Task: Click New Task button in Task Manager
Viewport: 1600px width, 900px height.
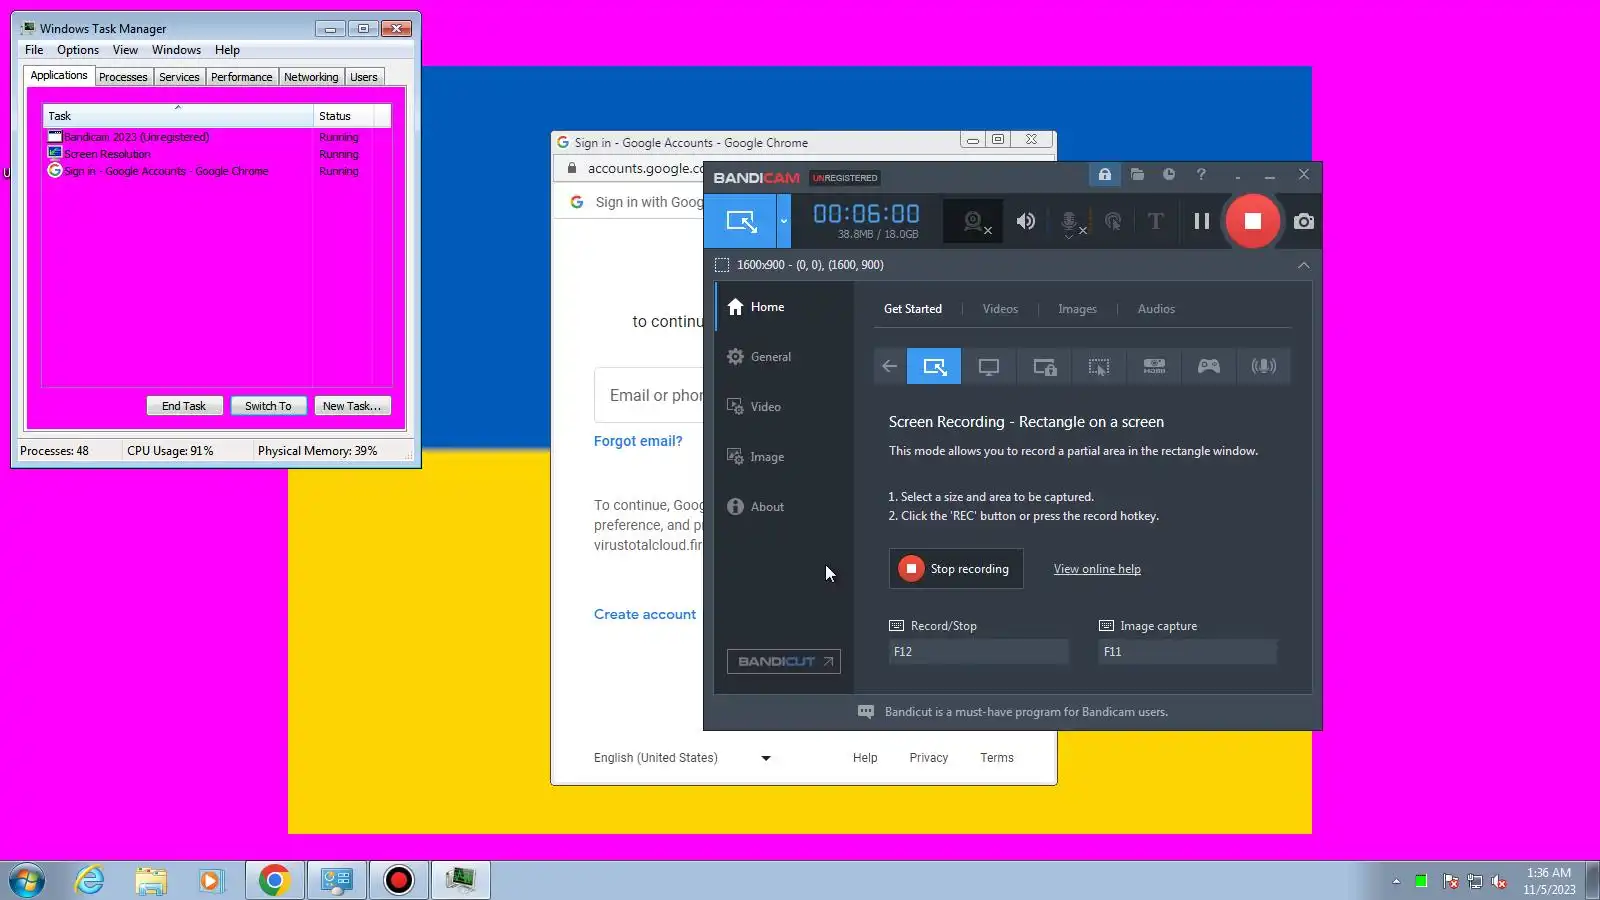Action: tap(352, 406)
